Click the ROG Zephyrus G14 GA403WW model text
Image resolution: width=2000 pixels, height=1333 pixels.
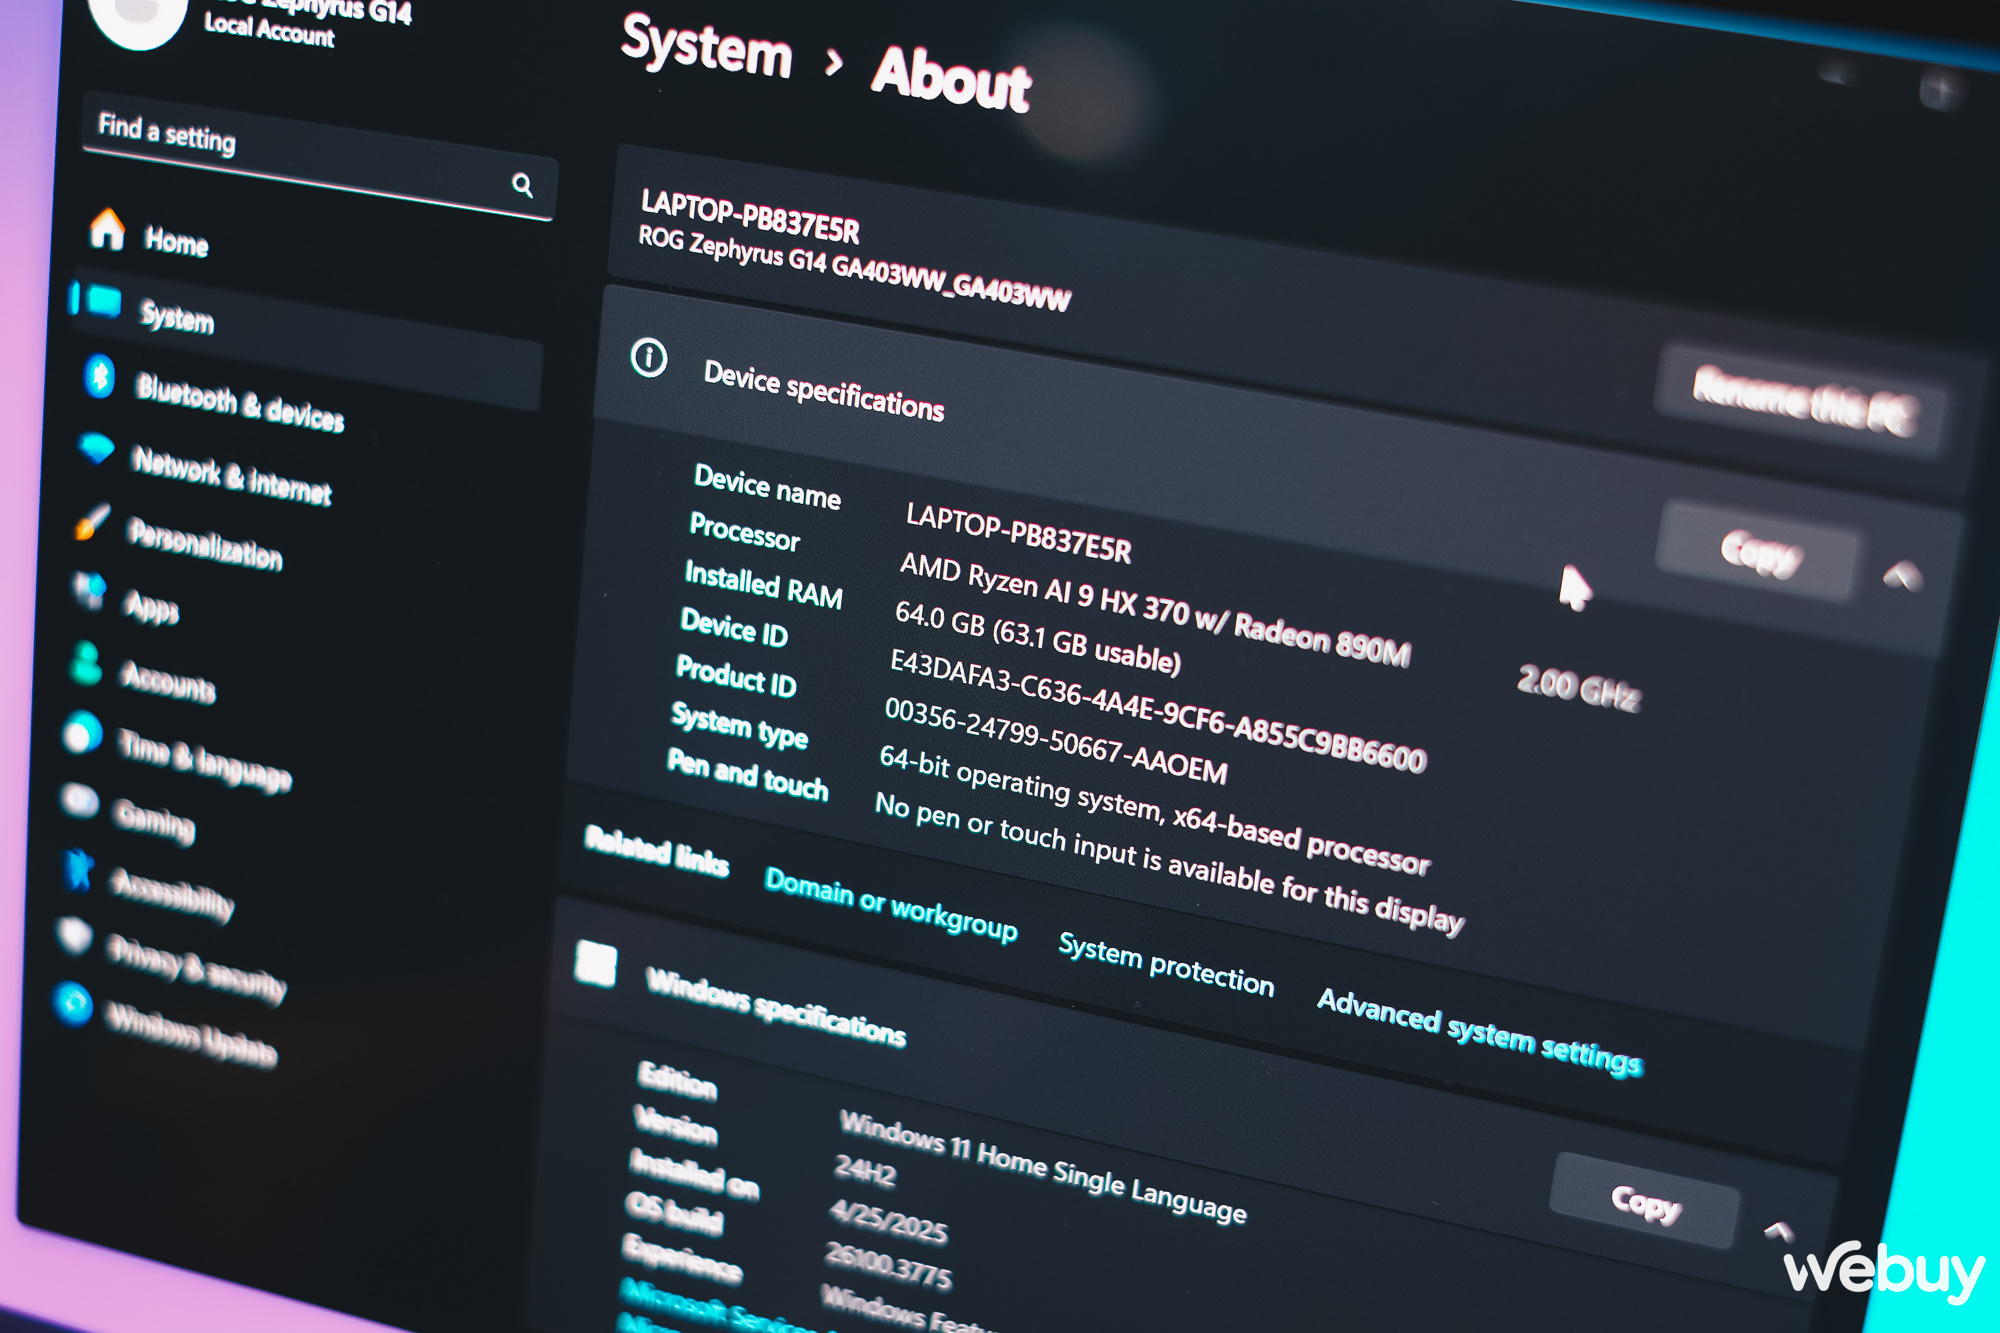854,268
